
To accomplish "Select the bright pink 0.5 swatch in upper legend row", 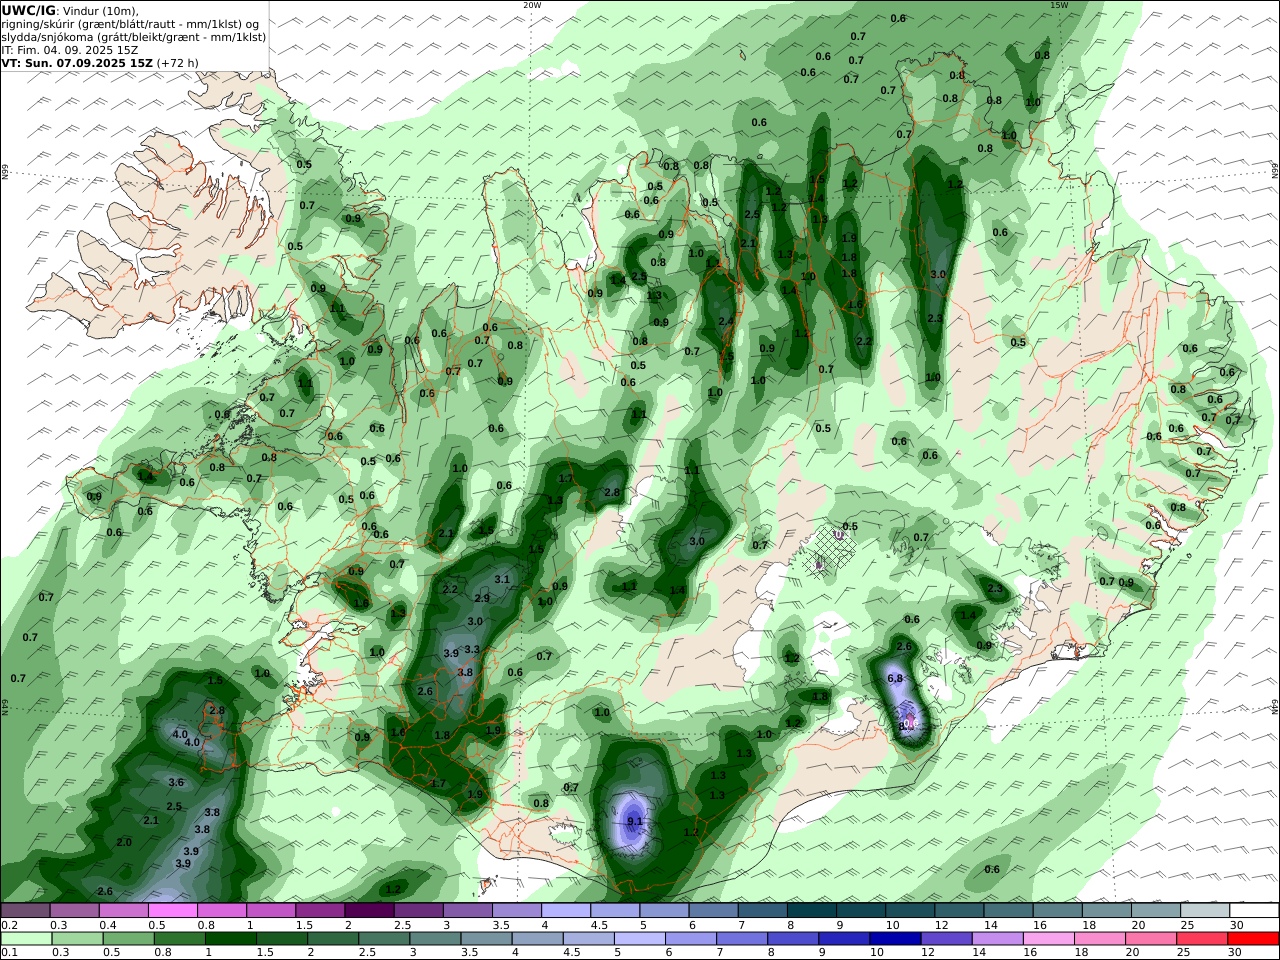I will [172, 911].
